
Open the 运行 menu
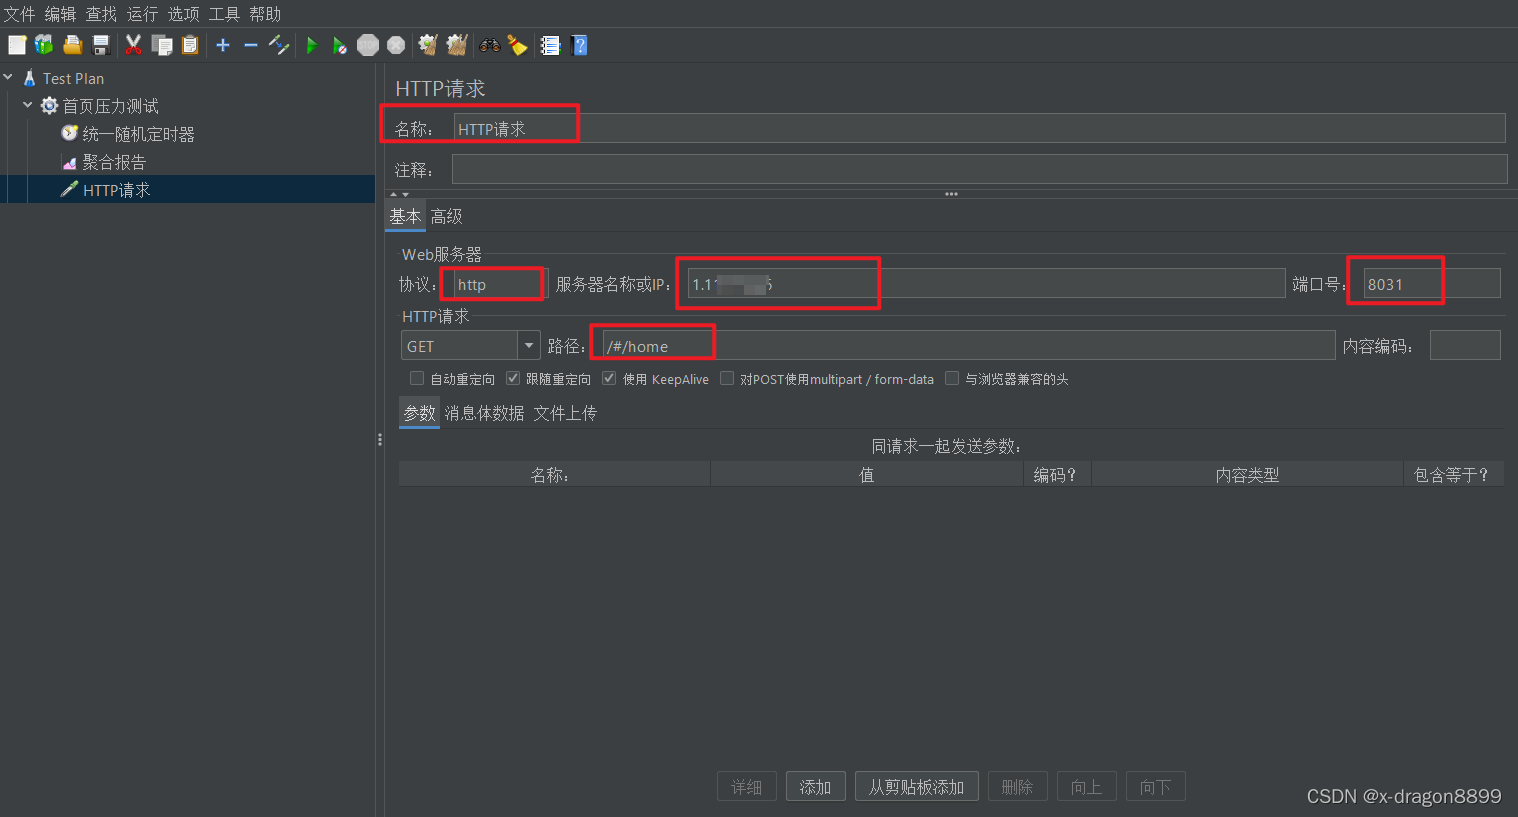coord(142,14)
